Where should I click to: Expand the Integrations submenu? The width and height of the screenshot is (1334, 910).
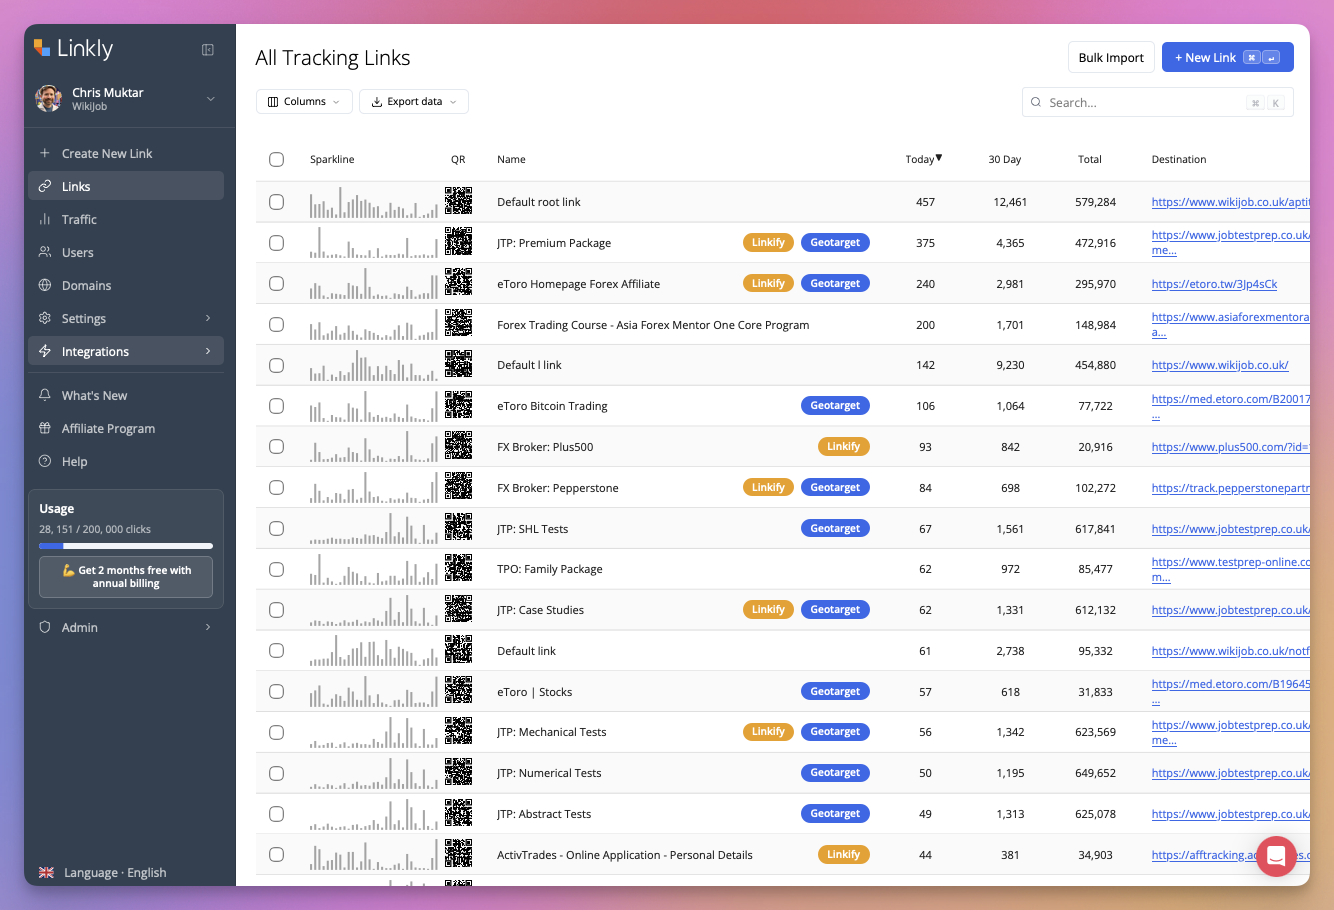[x=208, y=351]
